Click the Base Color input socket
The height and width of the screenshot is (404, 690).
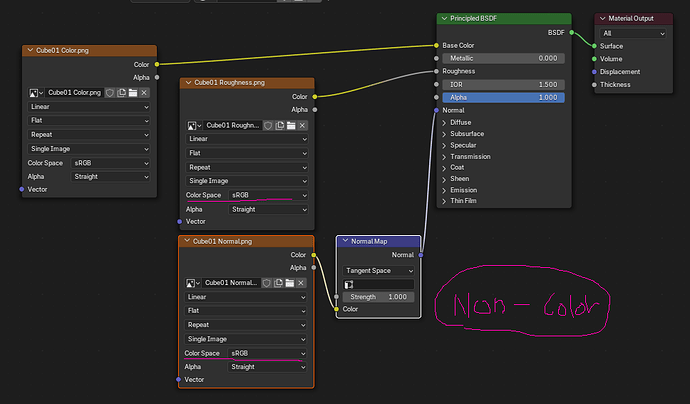[x=436, y=45]
